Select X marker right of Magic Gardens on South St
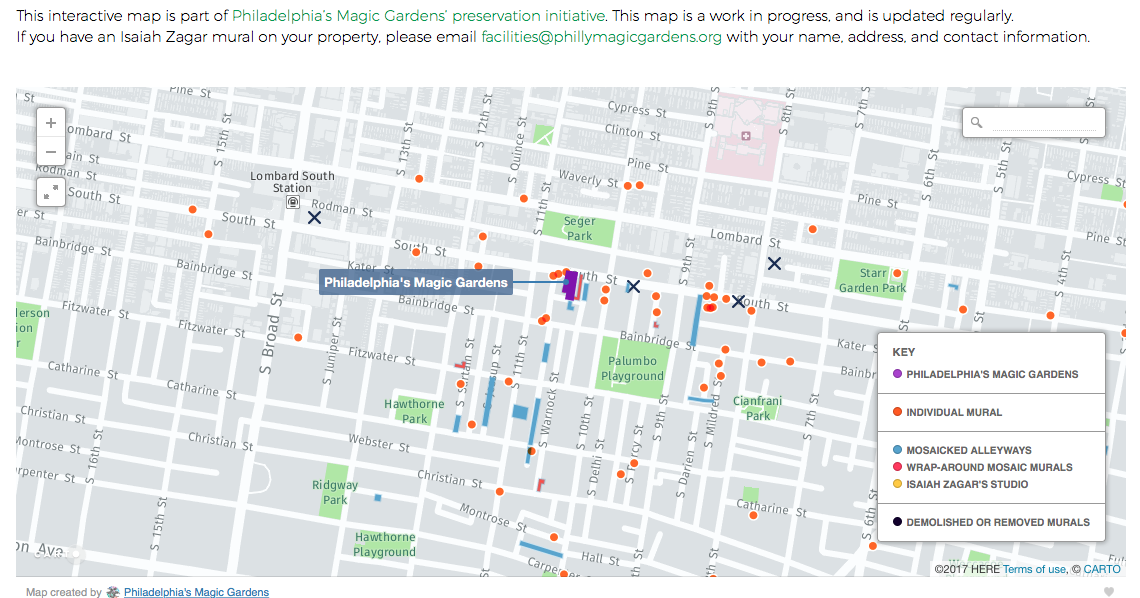This screenshot has width=1140, height=598. click(633, 286)
